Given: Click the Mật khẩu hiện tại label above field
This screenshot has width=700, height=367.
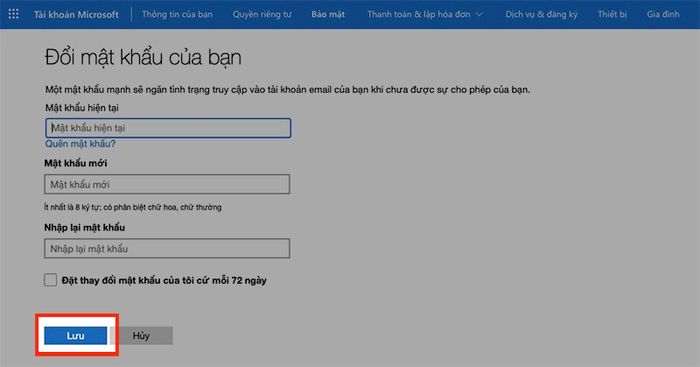Looking at the screenshot, I should [x=82, y=108].
